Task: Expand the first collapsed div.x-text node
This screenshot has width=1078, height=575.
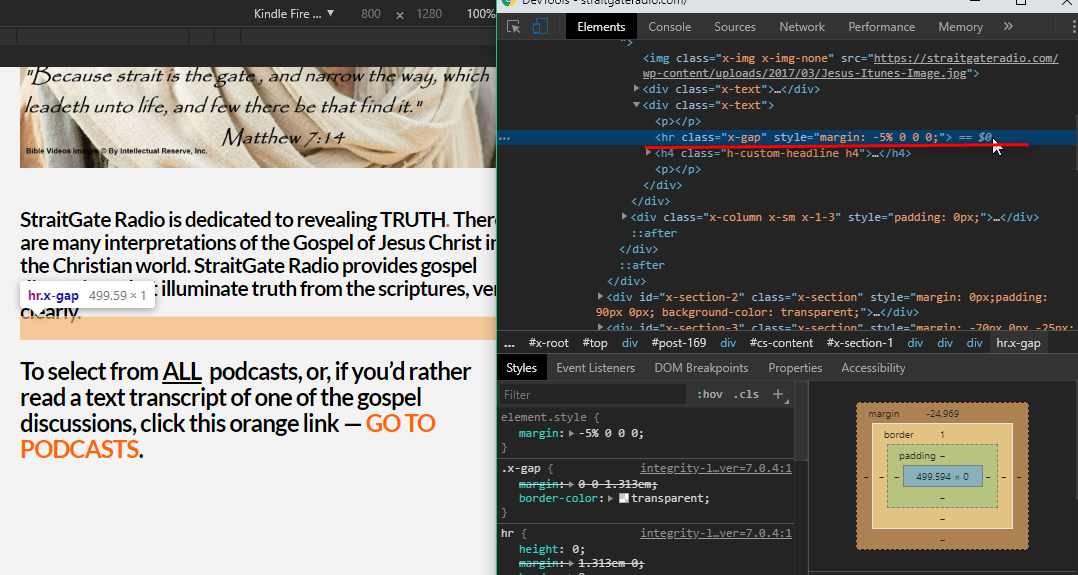Action: click(x=637, y=89)
